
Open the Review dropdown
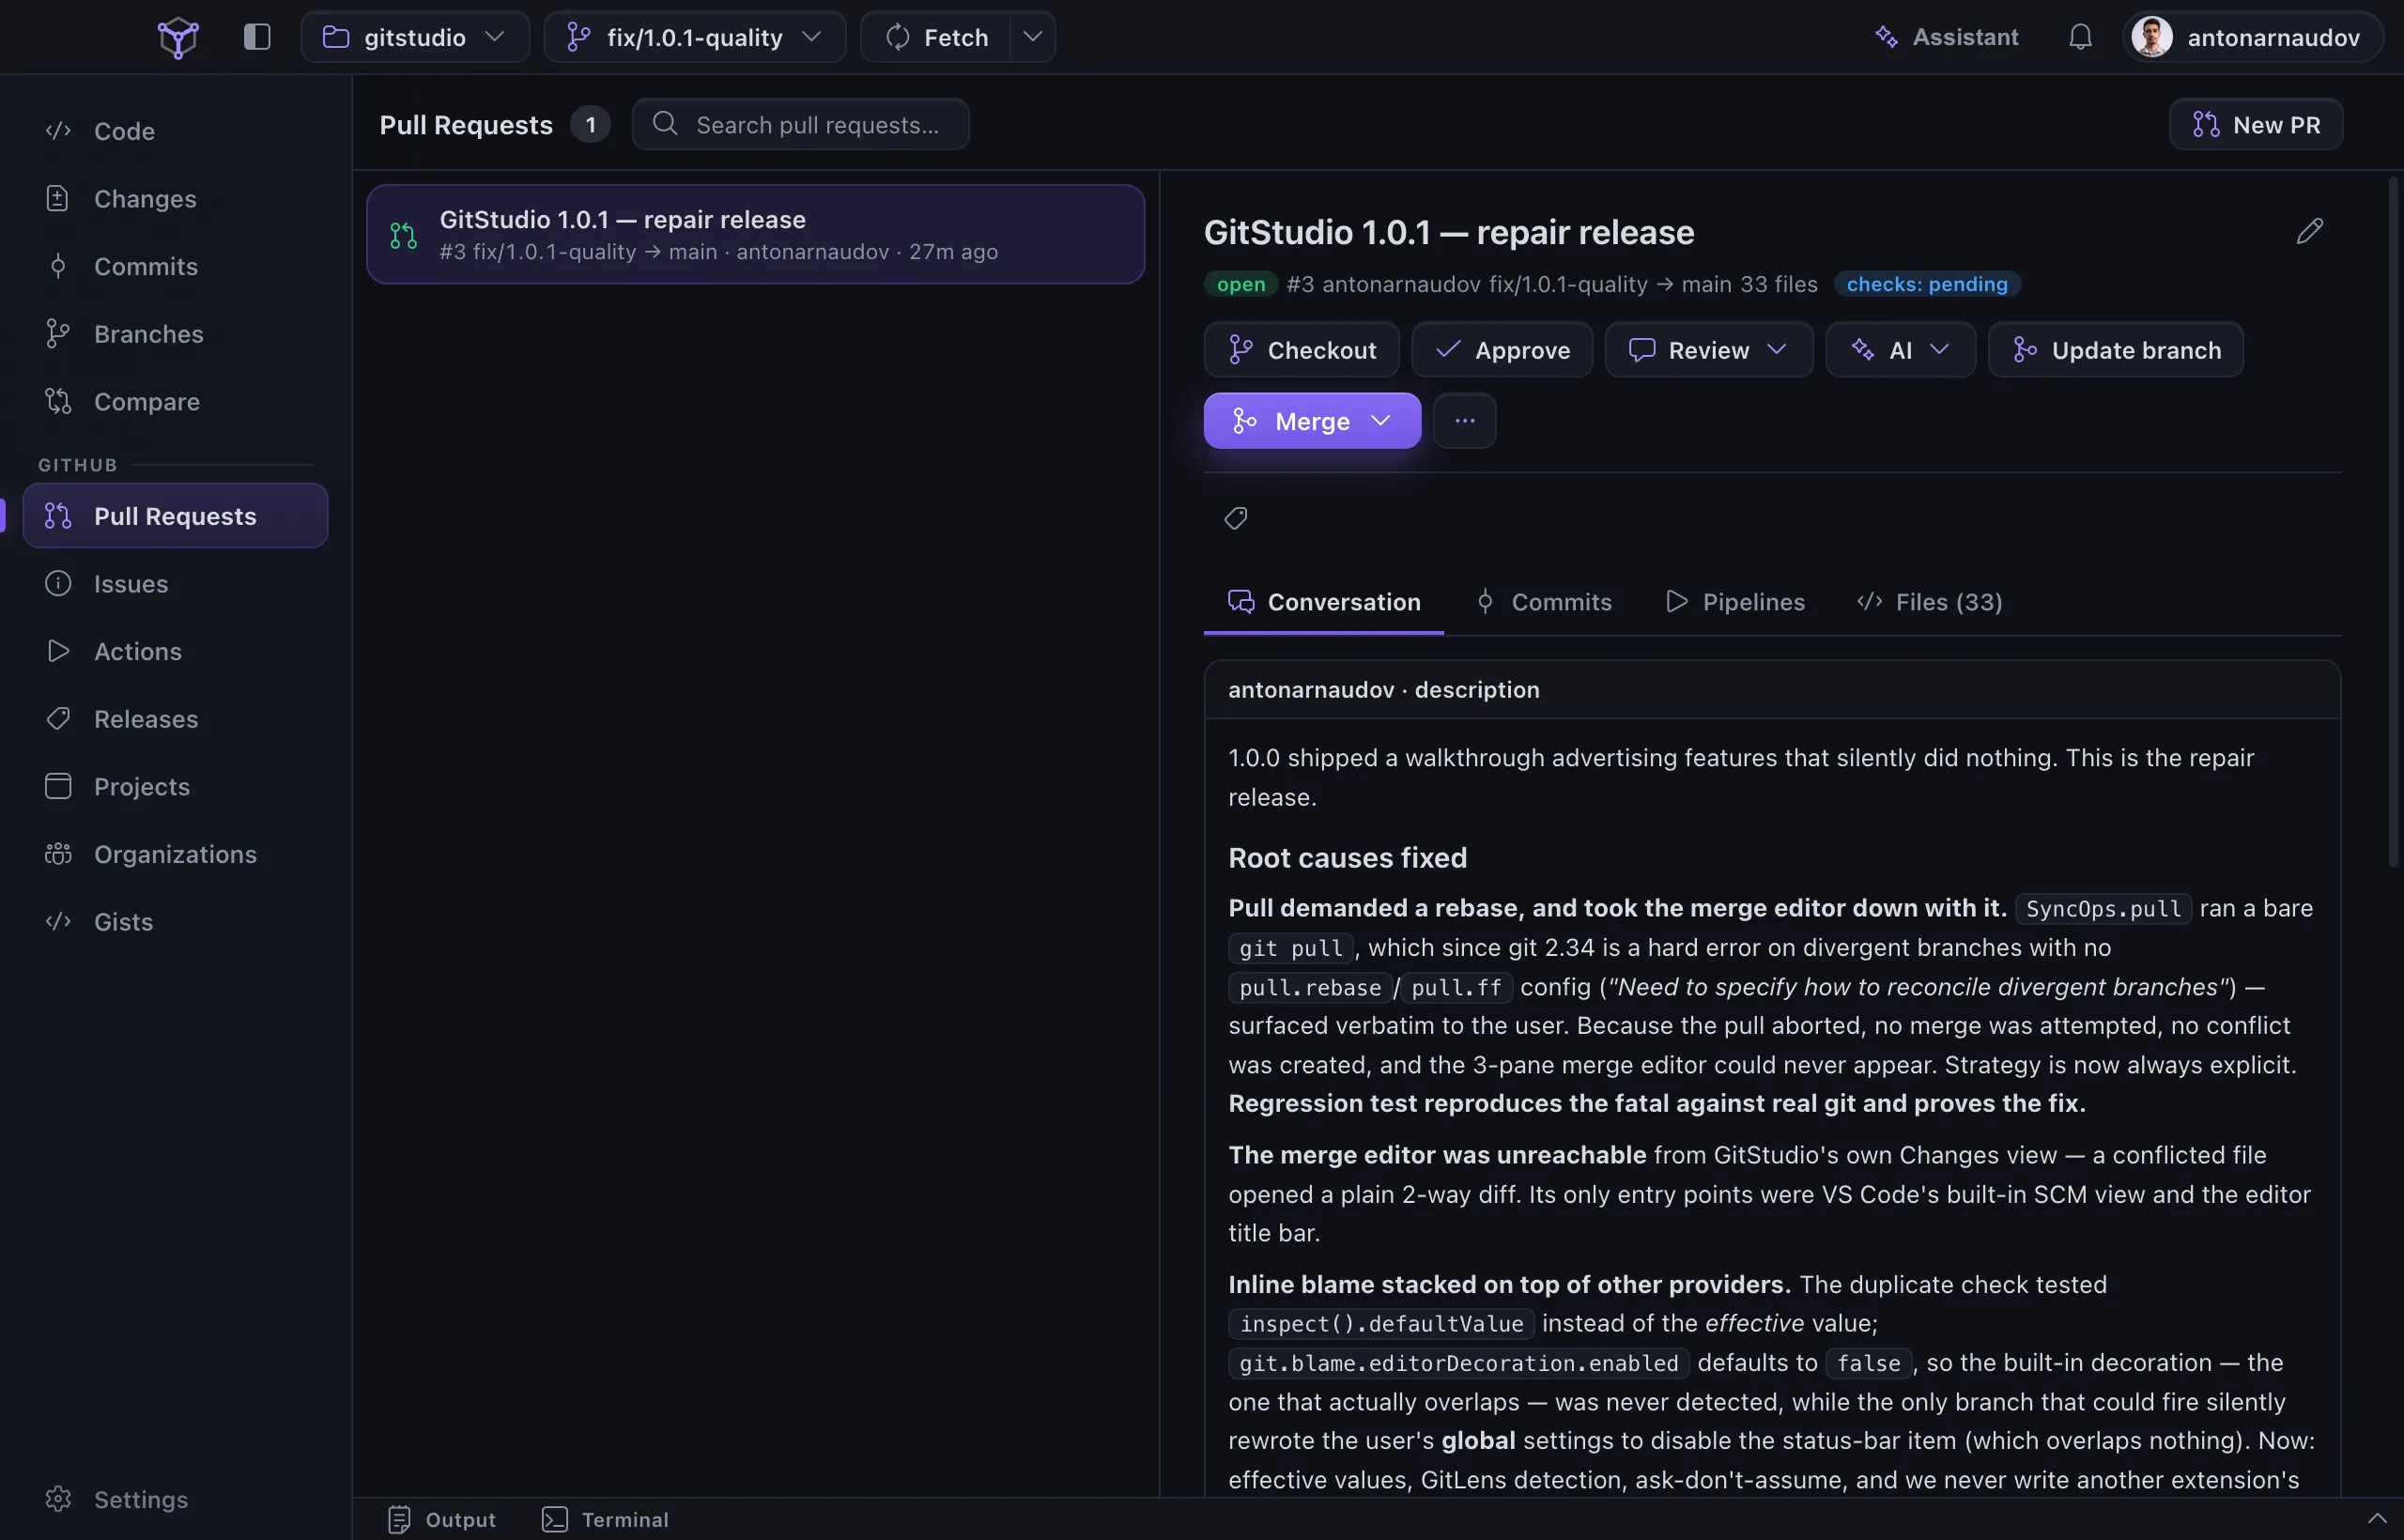pos(1709,350)
